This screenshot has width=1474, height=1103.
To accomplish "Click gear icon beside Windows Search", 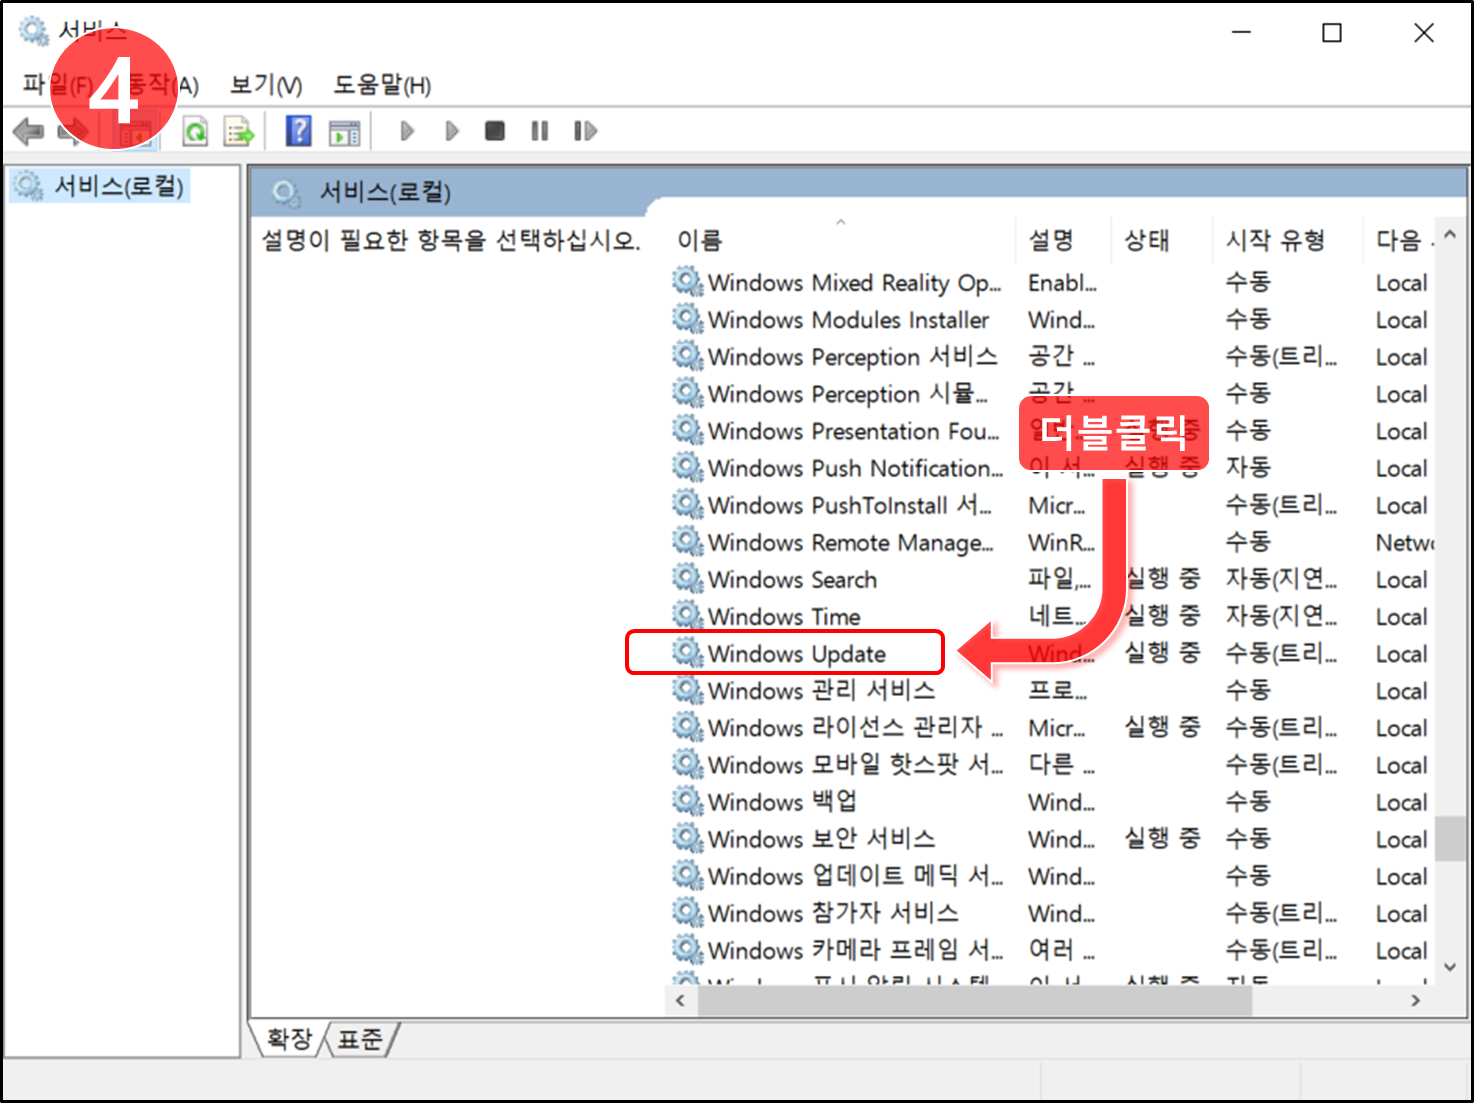I will click(687, 578).
